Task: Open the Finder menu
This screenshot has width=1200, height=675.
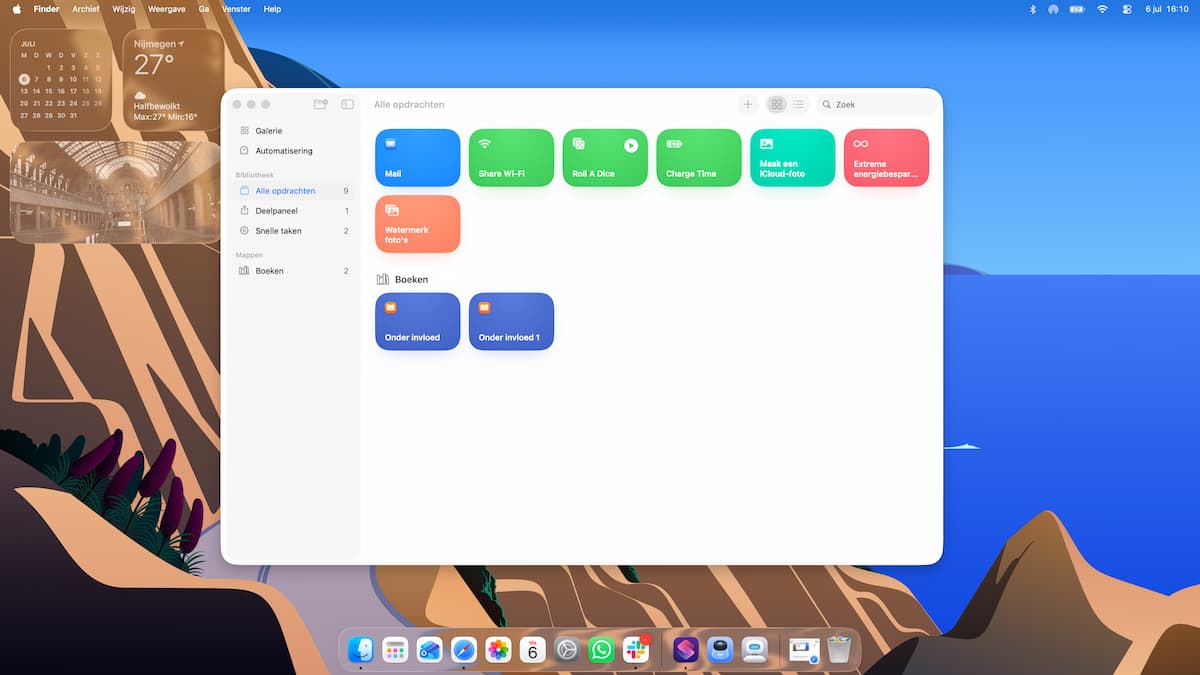Action: tap(46, 9)
